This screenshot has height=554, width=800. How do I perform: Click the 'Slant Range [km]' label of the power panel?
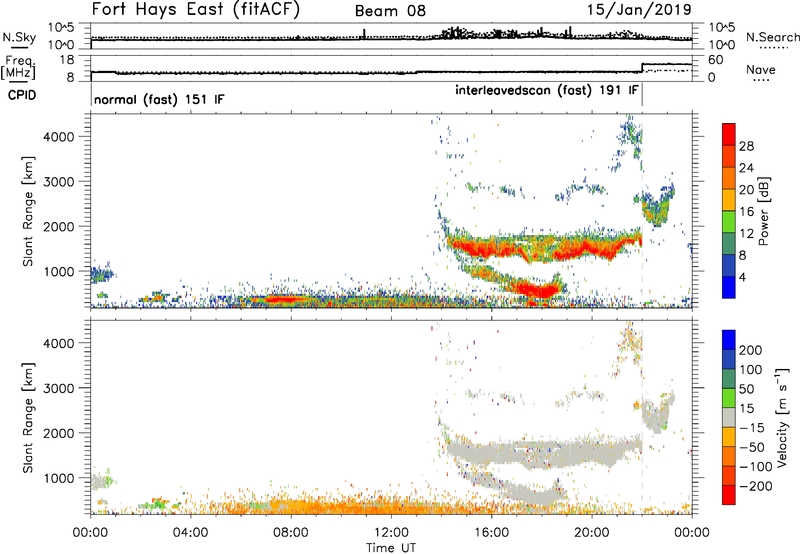[28, 211]
